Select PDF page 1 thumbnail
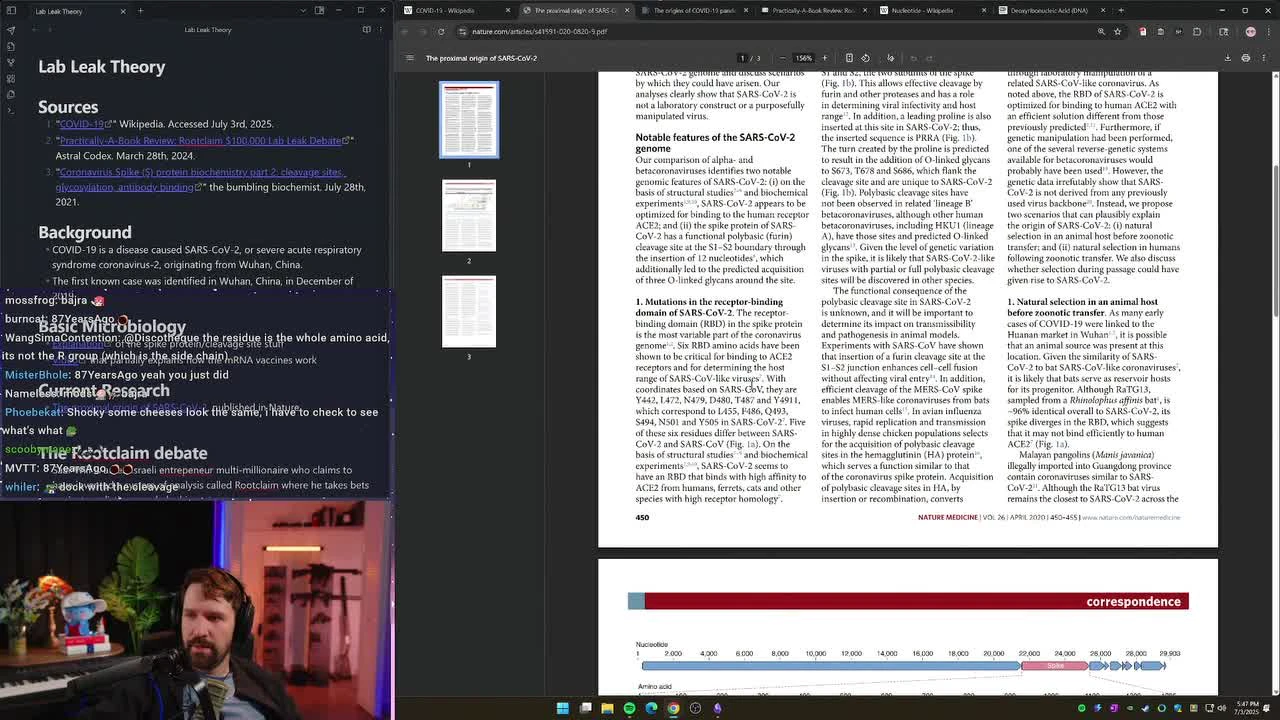Screen dimensions: 1280x720 (469, 120)
